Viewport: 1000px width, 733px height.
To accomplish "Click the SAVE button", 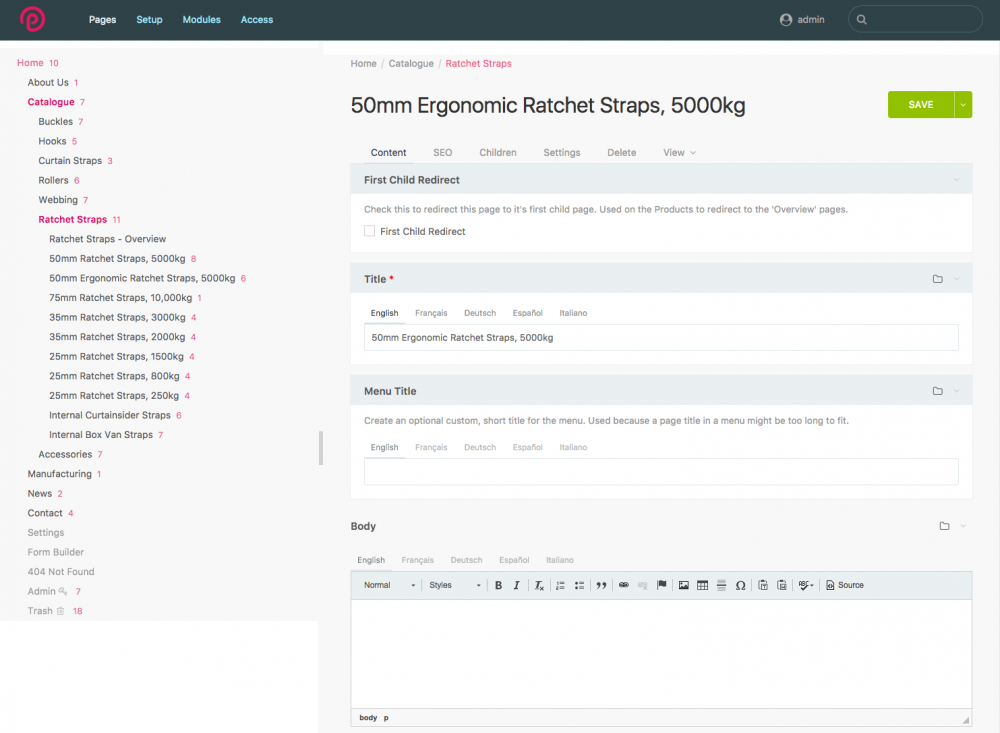I will click(x=921, y=104).
